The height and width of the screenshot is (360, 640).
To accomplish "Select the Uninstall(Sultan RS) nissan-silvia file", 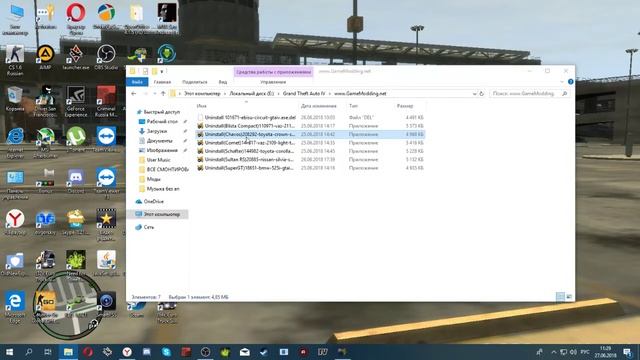I will click(x=310, y=160).
